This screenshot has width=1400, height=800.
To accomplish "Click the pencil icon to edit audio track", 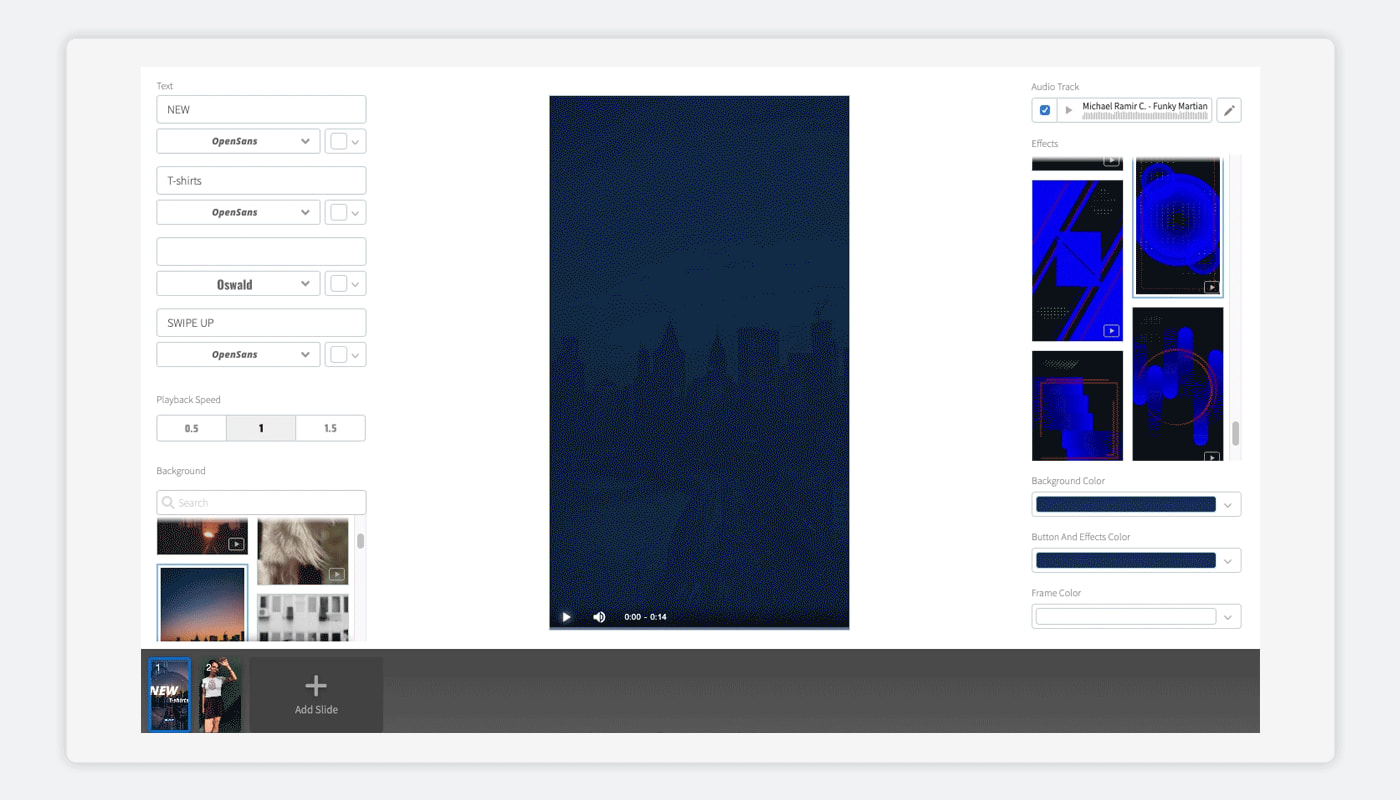I will coord(1229,110).
